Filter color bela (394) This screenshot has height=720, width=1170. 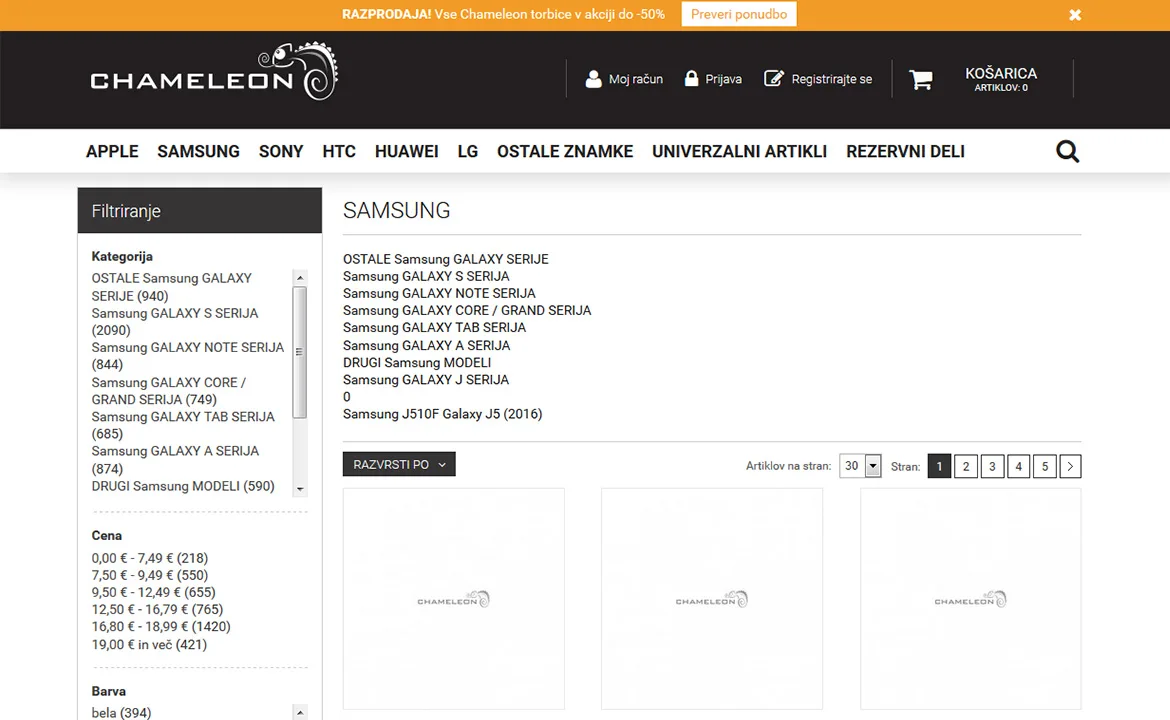[x=122, y=713]
